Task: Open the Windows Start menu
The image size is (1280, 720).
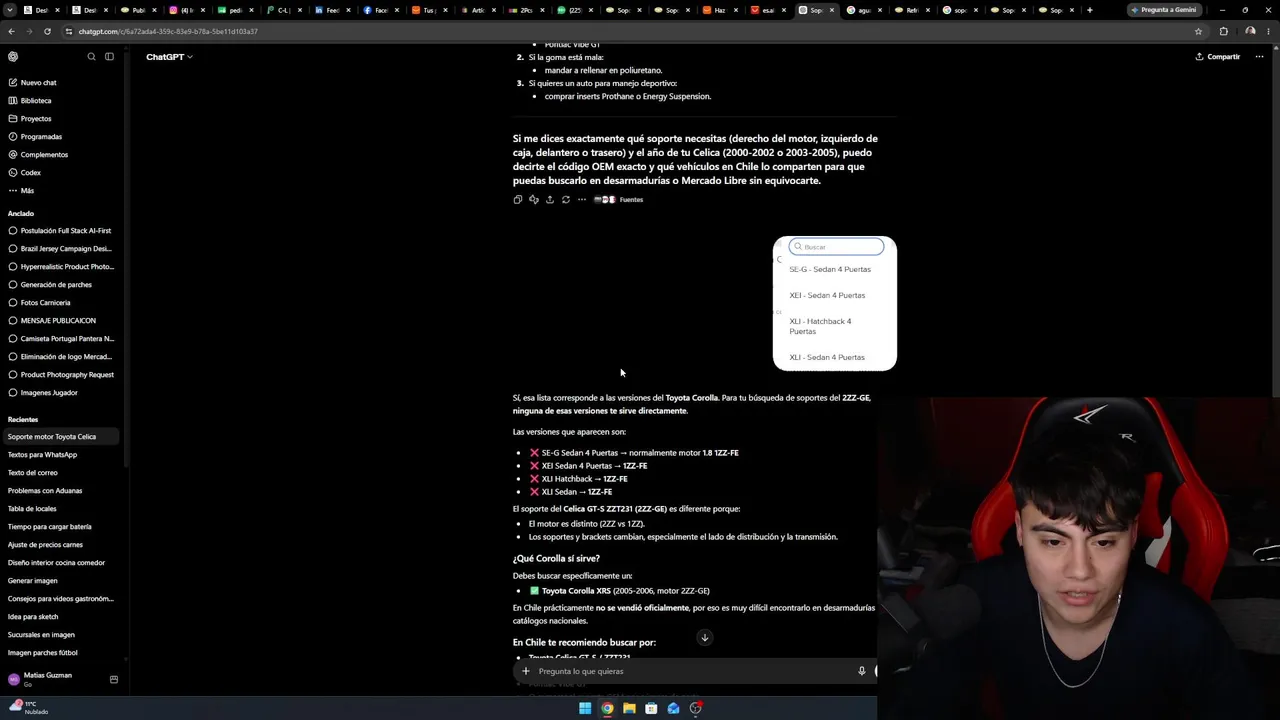Action: pyautogui.click(x=585, y=709)
